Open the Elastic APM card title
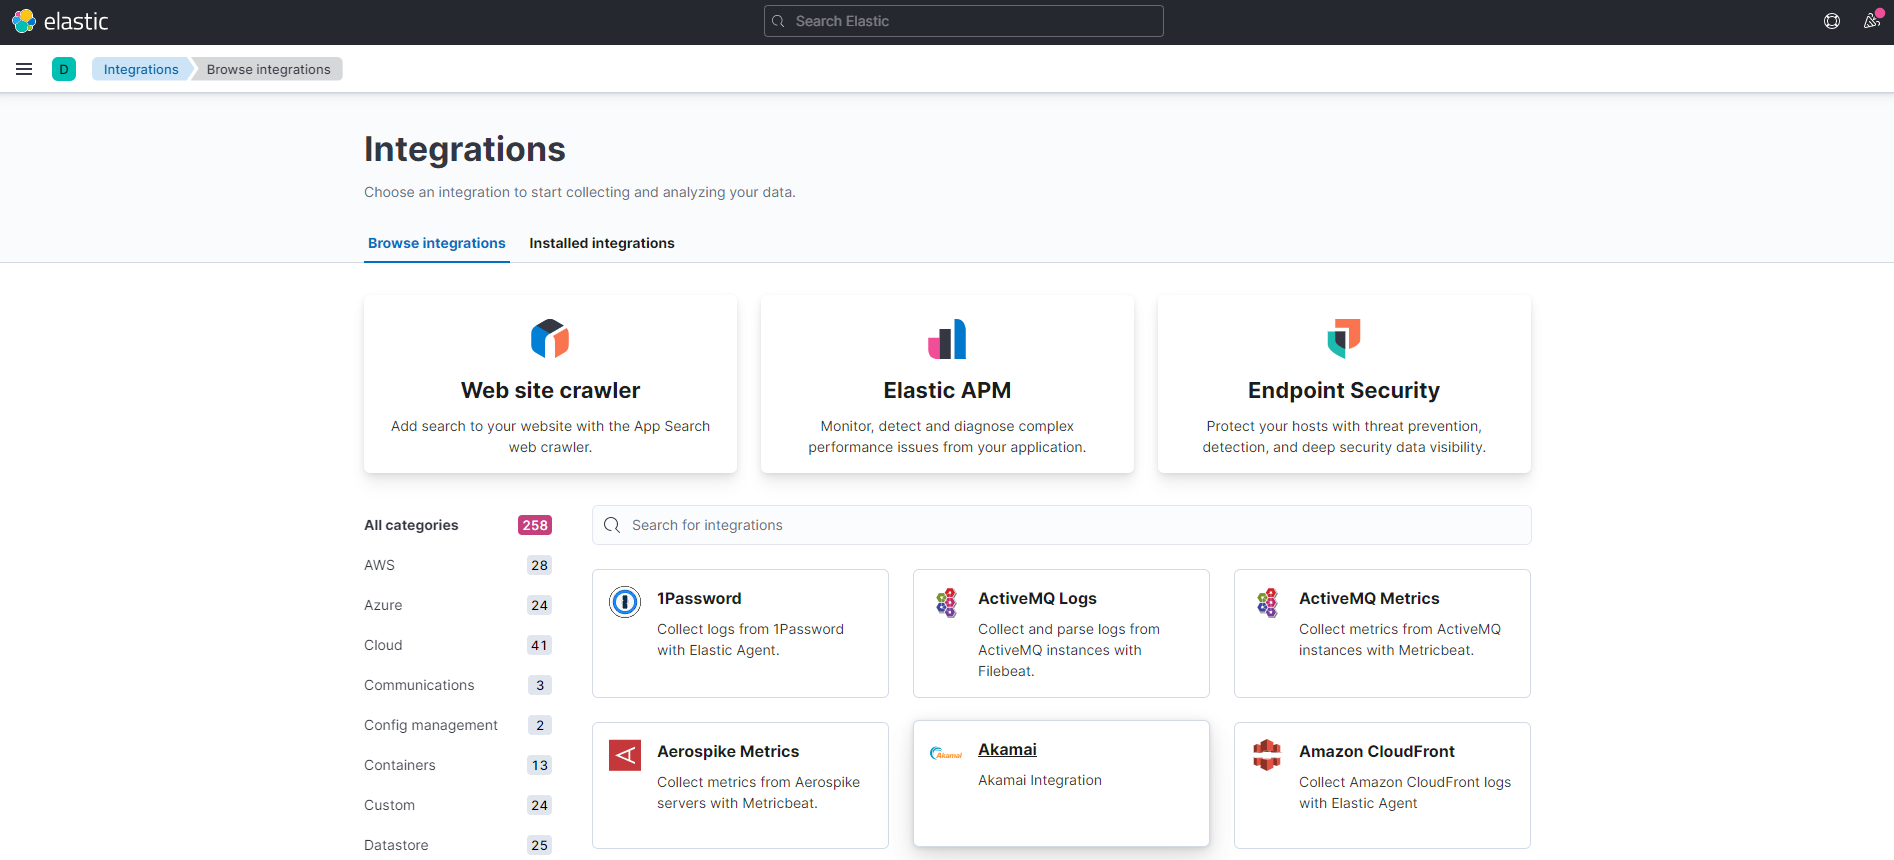This screenshot has width=1894, height=860. [947, 390]
